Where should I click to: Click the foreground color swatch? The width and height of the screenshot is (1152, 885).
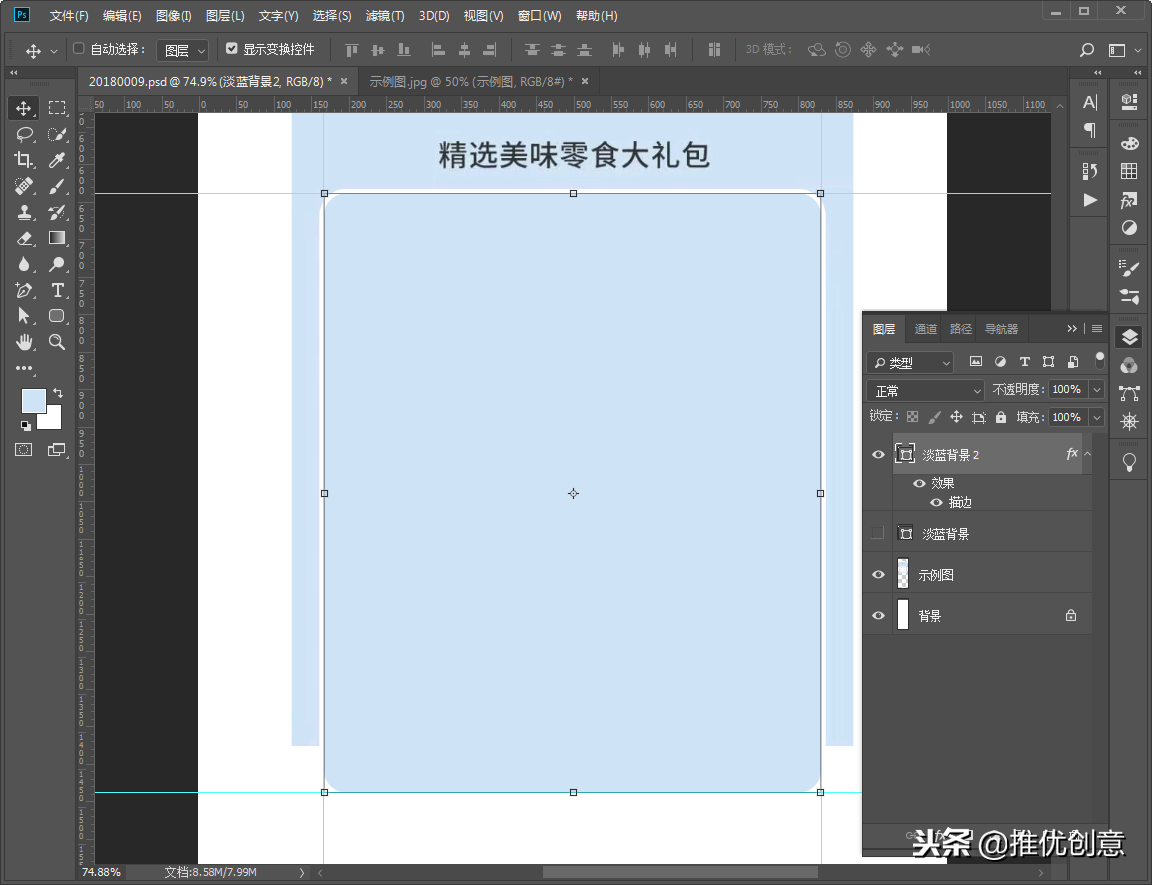[33, 401]
